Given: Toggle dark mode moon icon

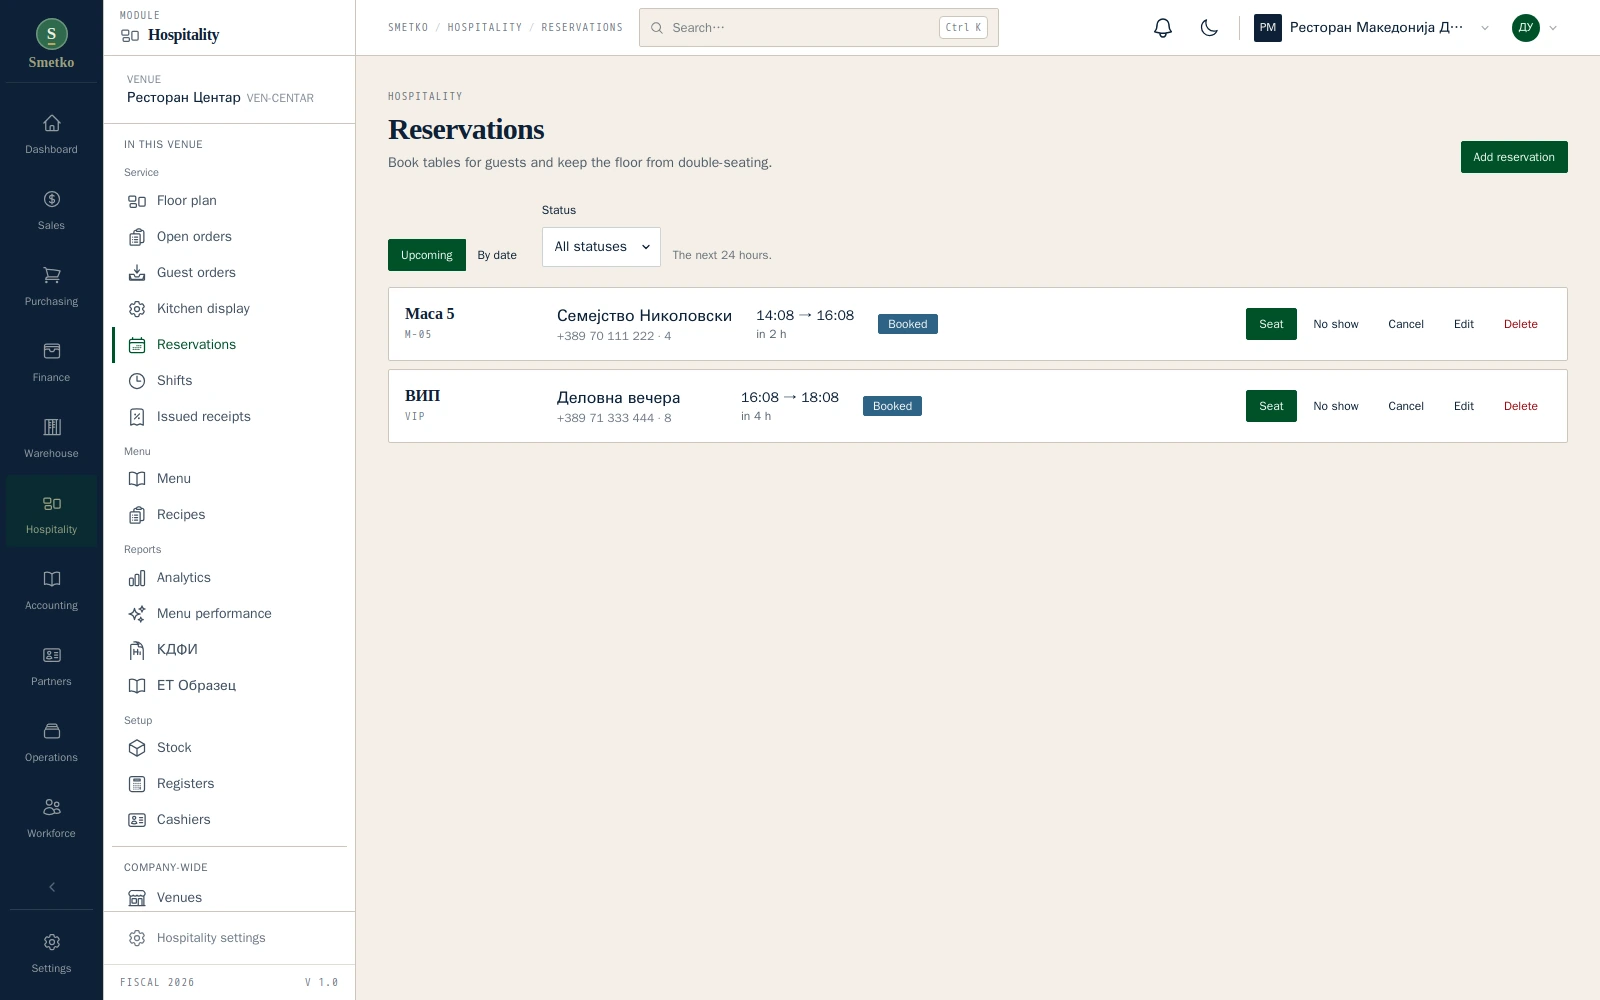Looking at the screenshot, I should [1209, 28].
